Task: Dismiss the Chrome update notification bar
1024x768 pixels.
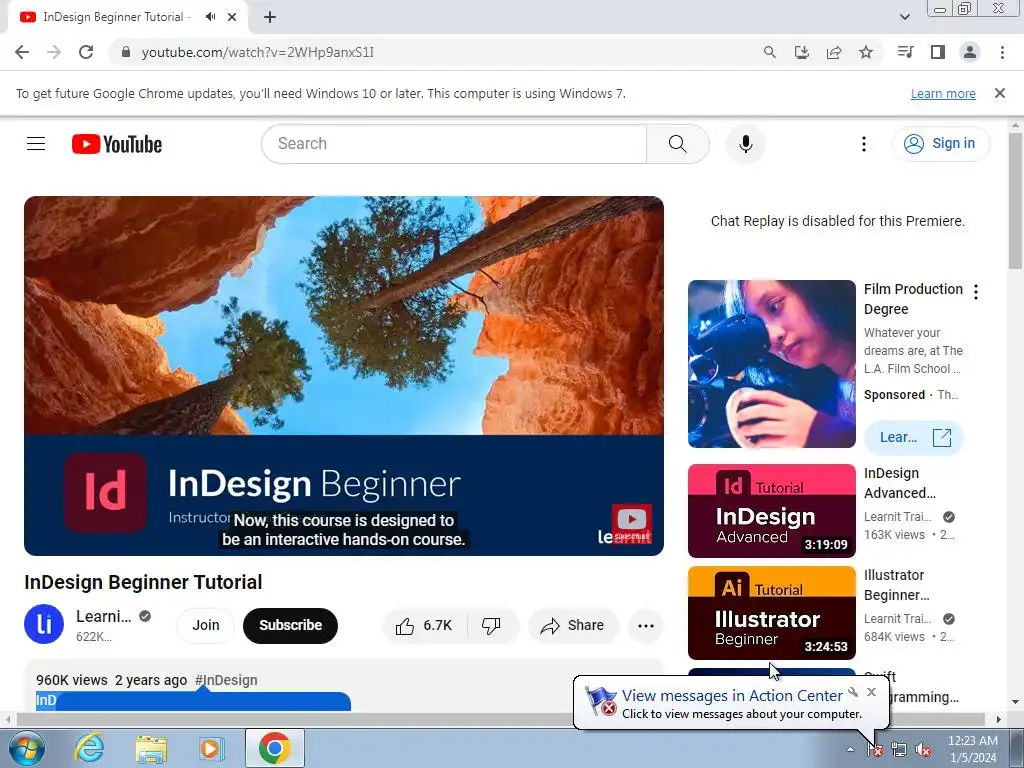Action: coord(1000,93)
